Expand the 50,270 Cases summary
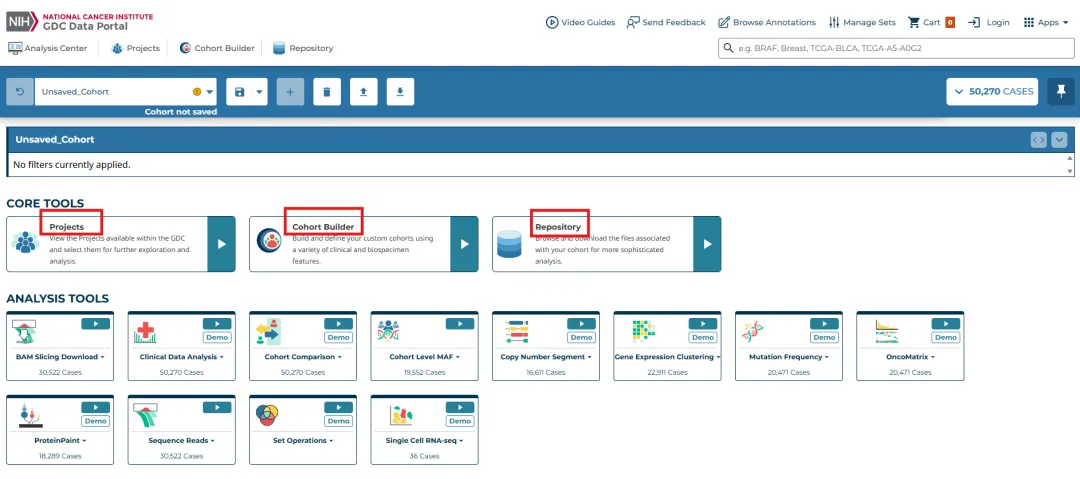This screenshot has height=479, width=1080. pos(993,92)
